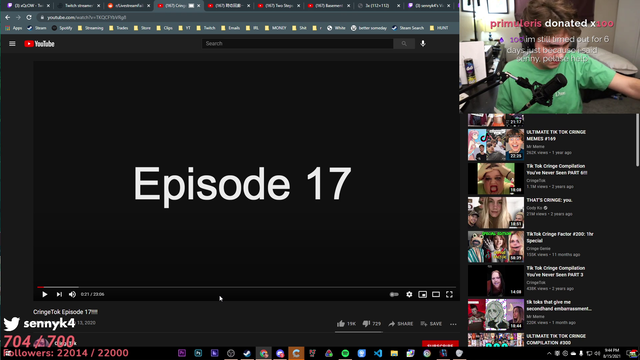This screenshot has width=640, height=360.
Task: Expand the Emails bookmarks folder
Action: (231, 28)
